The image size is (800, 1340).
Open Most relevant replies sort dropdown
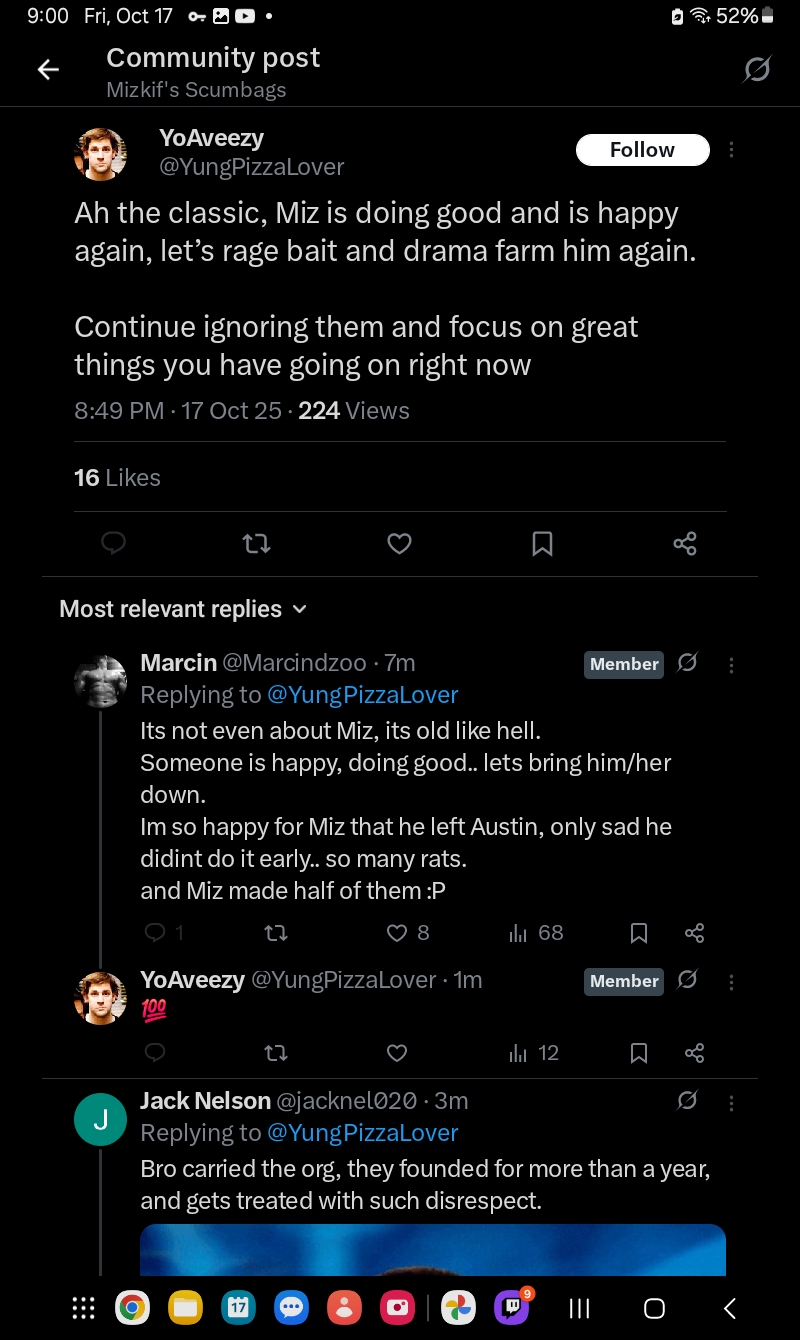pos(183,609)
